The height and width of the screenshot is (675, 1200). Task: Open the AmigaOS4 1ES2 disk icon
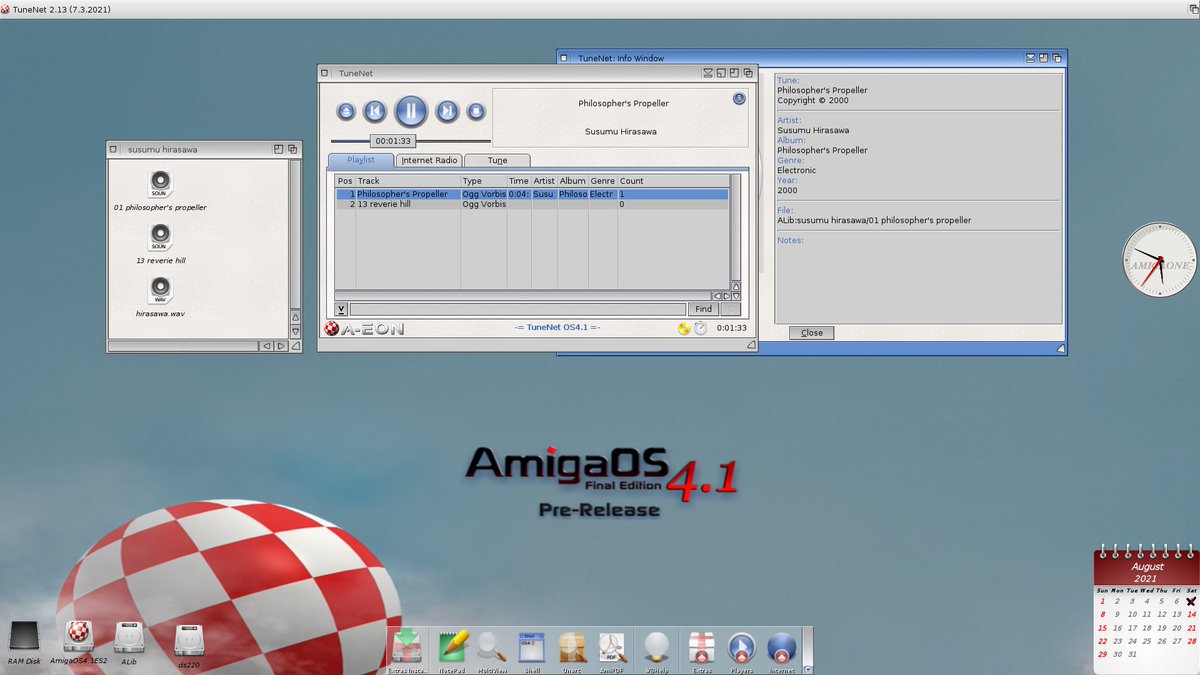tap(78, 637)
